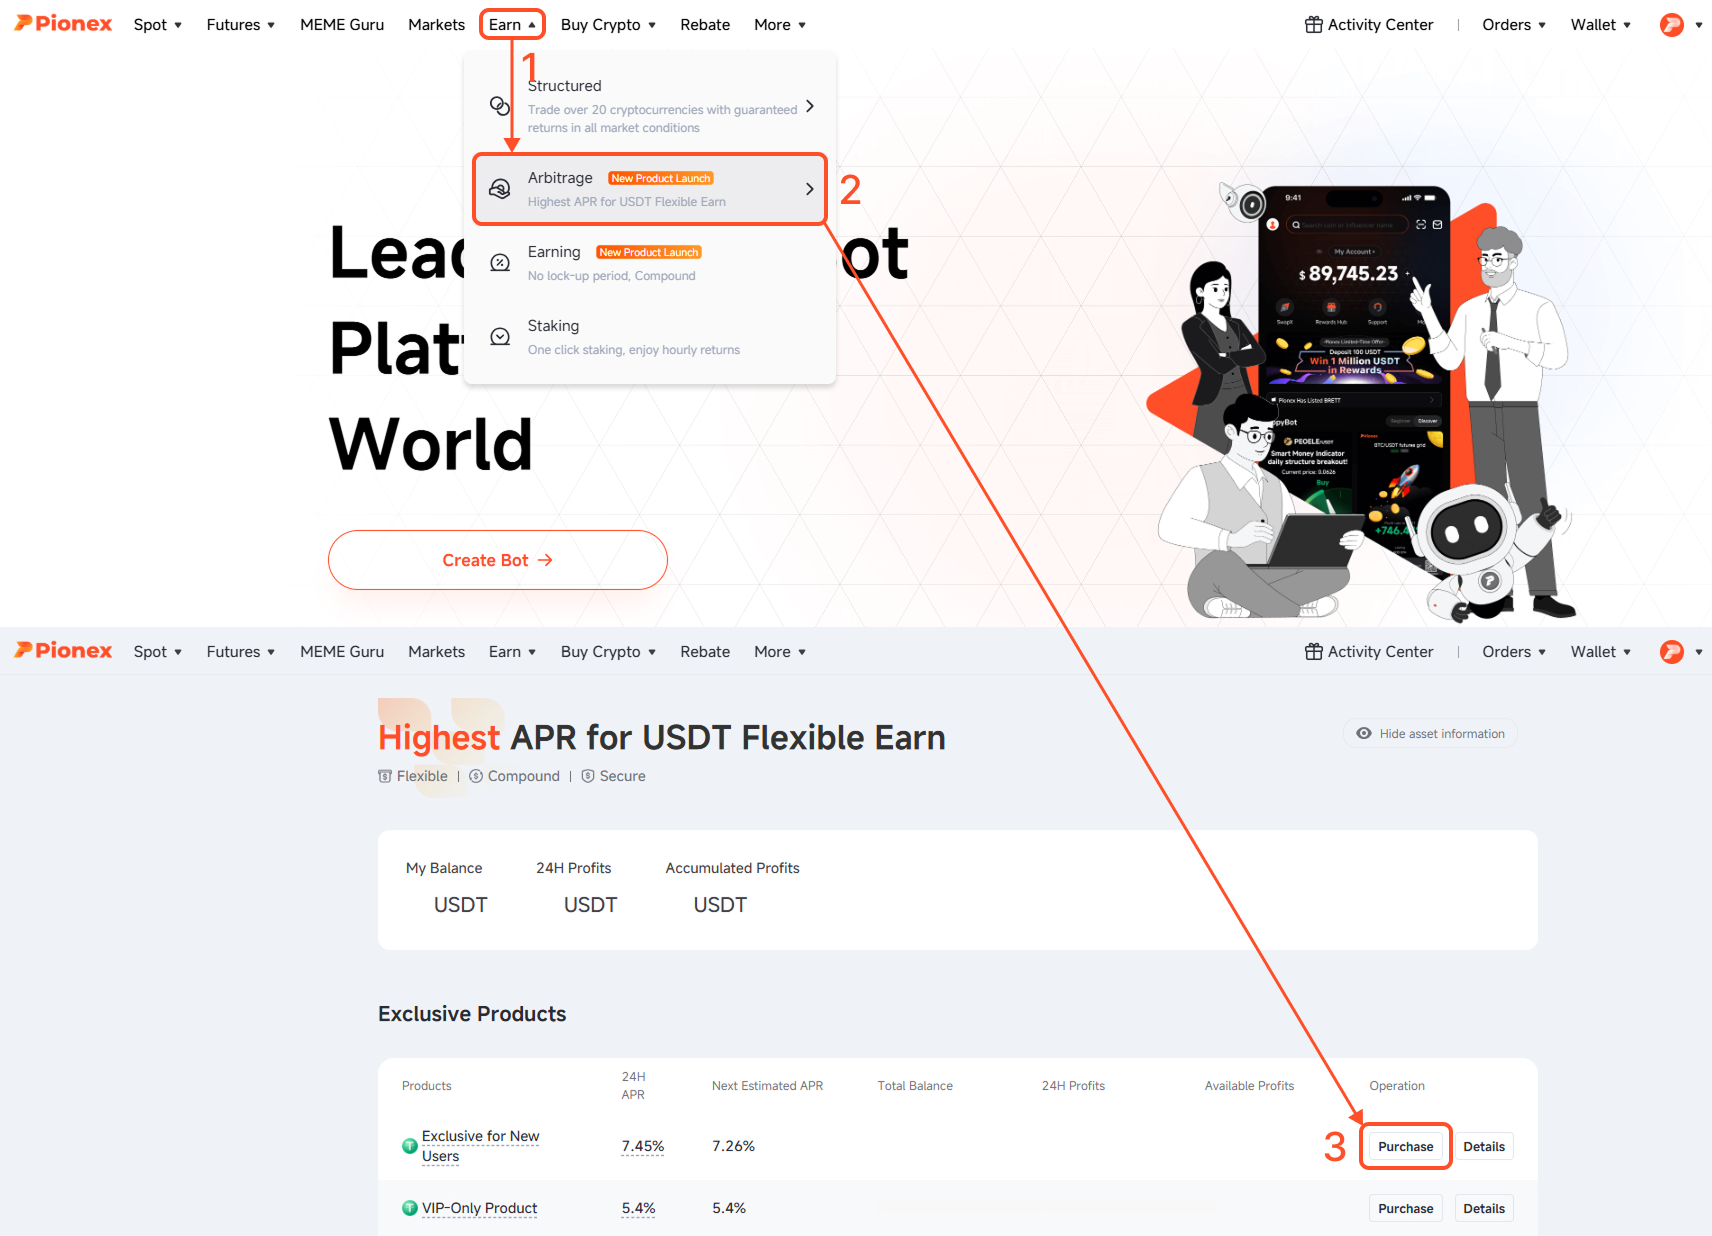The width and height of the screenshot is (1712, 1236).
Task: Expand Structured submenu chevron arrow
Action: (809, 106)
